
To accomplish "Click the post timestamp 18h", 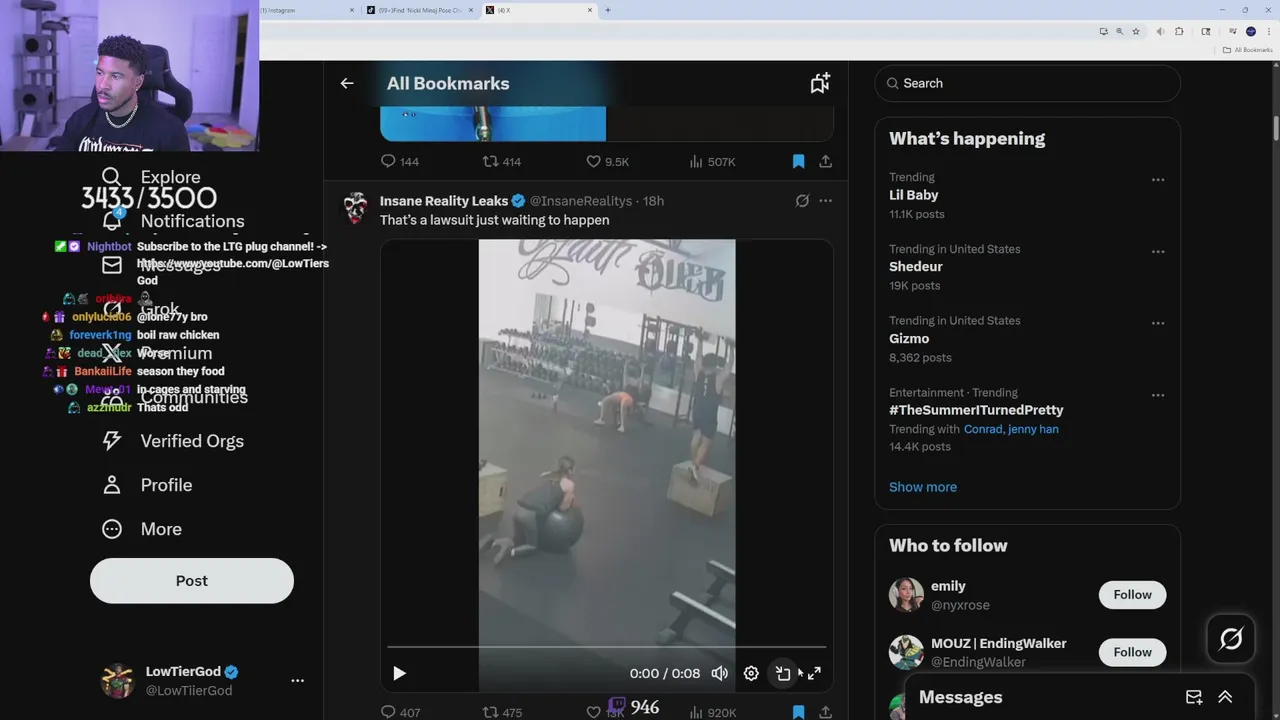I will click(x=653, y=201).
